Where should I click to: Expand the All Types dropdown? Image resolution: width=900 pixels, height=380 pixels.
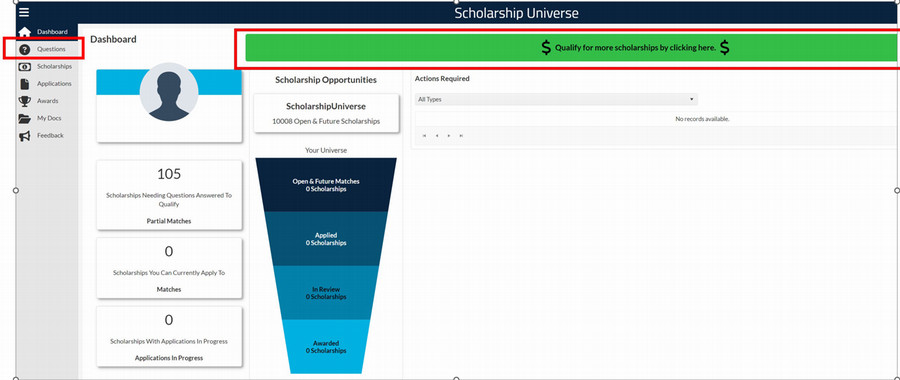tap(556, 99)
